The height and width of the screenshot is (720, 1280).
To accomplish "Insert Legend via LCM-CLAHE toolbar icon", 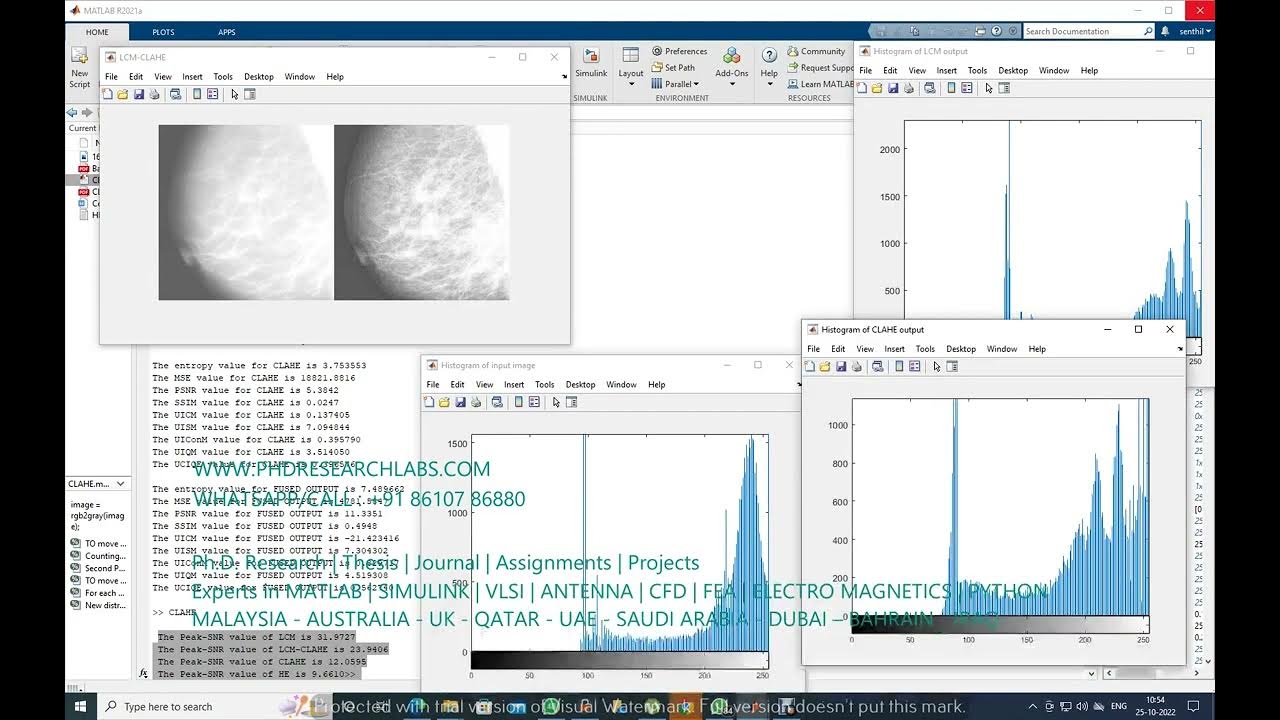I will click(x=213, y=94).
